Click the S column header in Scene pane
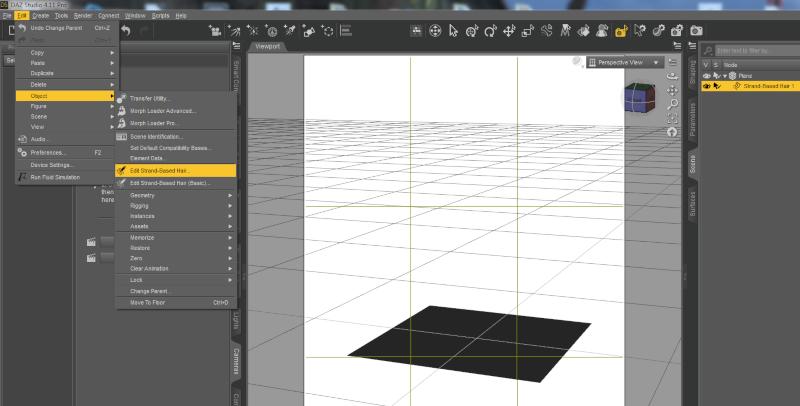The width and height of the screenshot is (800, 406). click(x=715, y=65)
